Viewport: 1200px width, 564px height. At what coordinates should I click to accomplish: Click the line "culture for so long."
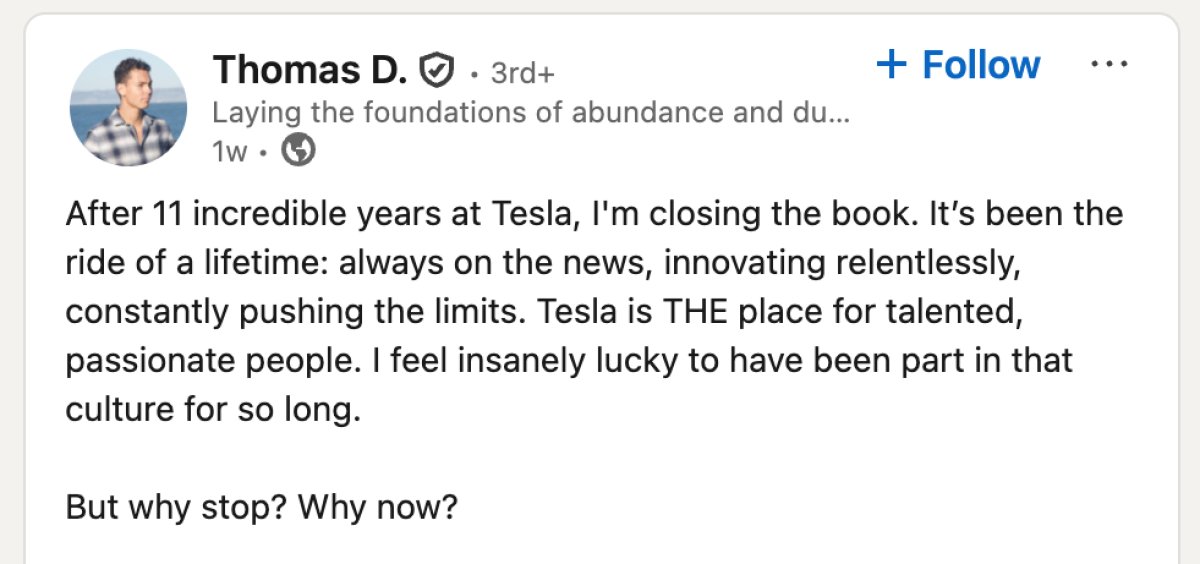pyautogui.click(x=212, y=409)
